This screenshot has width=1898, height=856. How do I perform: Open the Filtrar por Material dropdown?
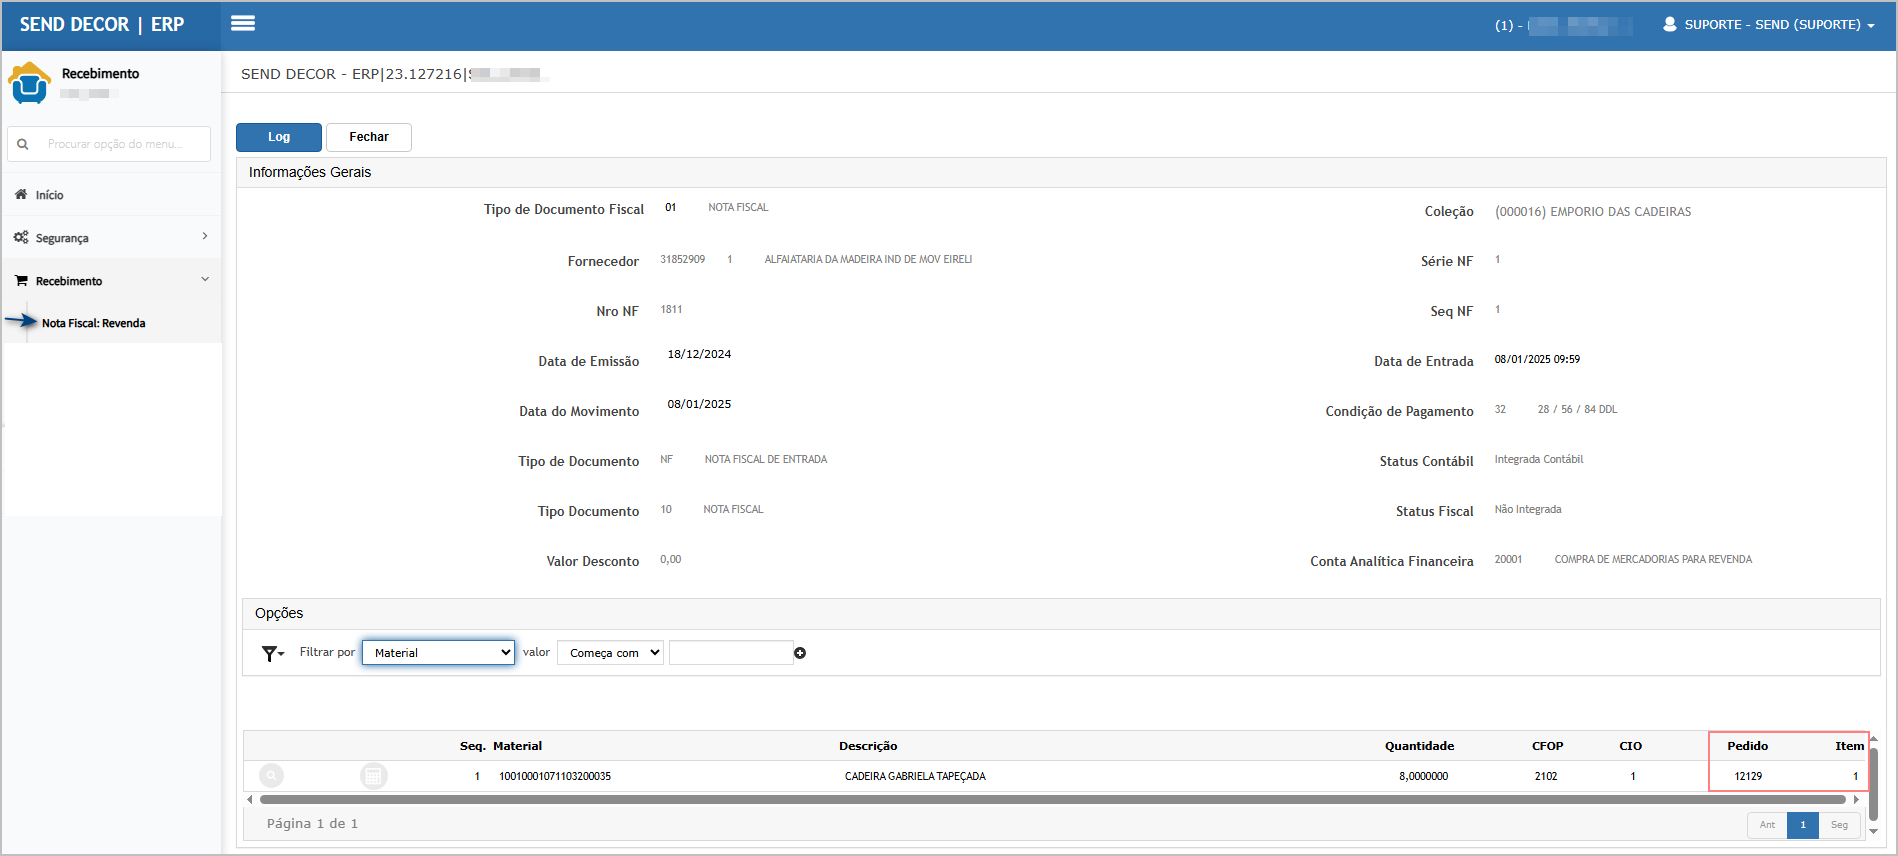click(438, 653)
